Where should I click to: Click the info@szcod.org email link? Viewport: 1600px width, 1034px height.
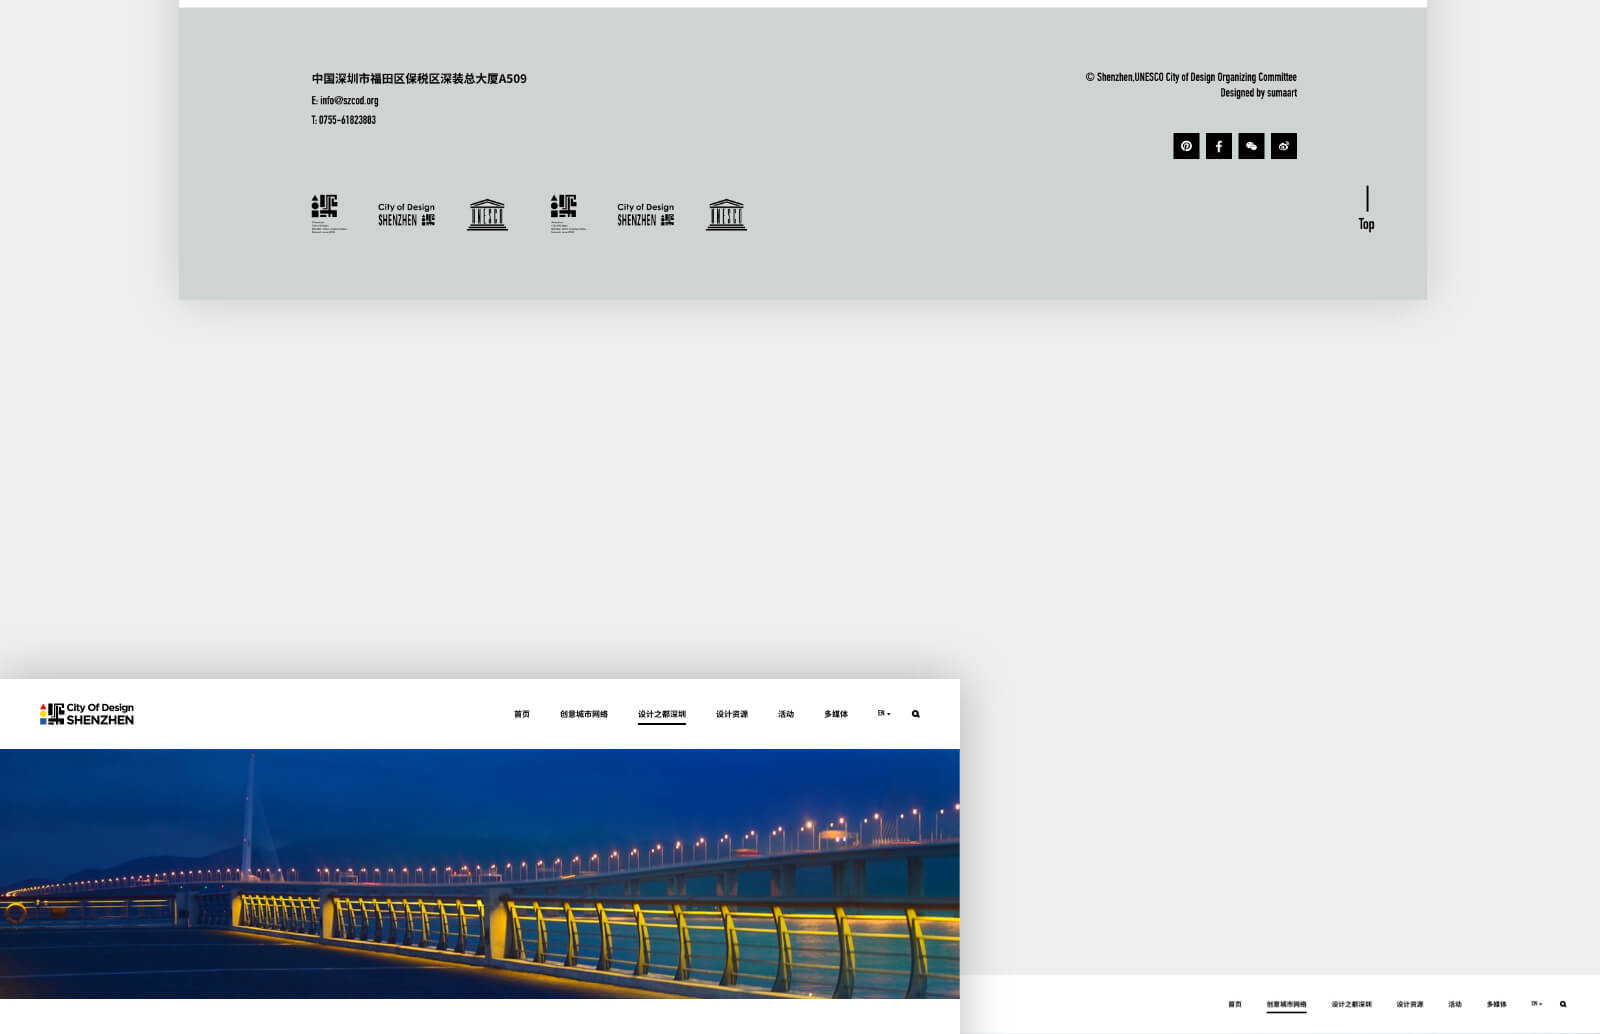(348, 100)
